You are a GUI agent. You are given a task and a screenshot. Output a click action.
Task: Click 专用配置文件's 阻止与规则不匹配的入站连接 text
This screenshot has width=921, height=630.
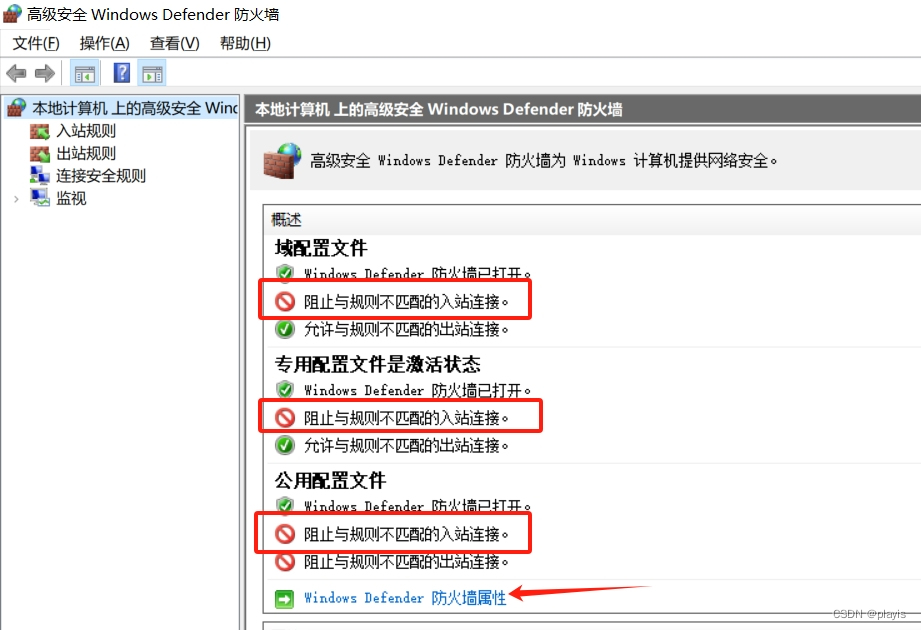click(x=406, y=418)
